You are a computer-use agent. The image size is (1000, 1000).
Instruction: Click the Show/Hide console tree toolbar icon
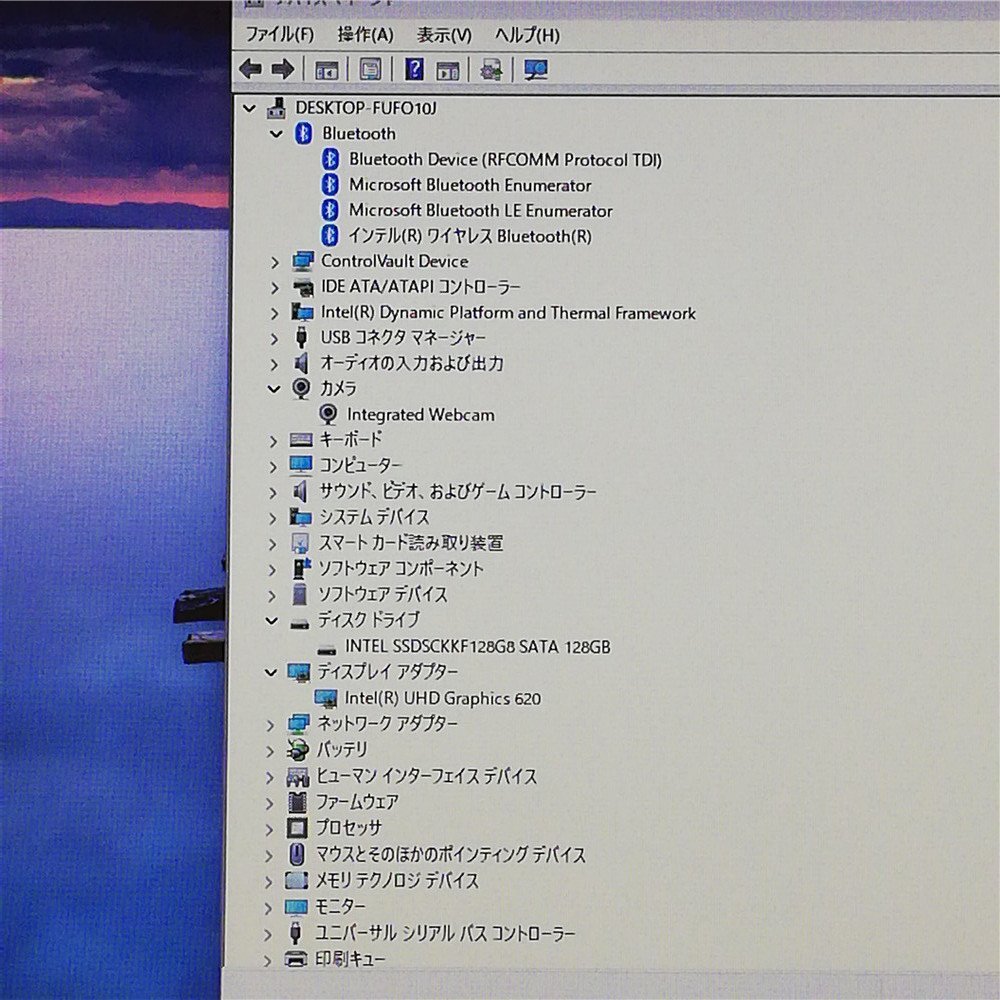326,68
